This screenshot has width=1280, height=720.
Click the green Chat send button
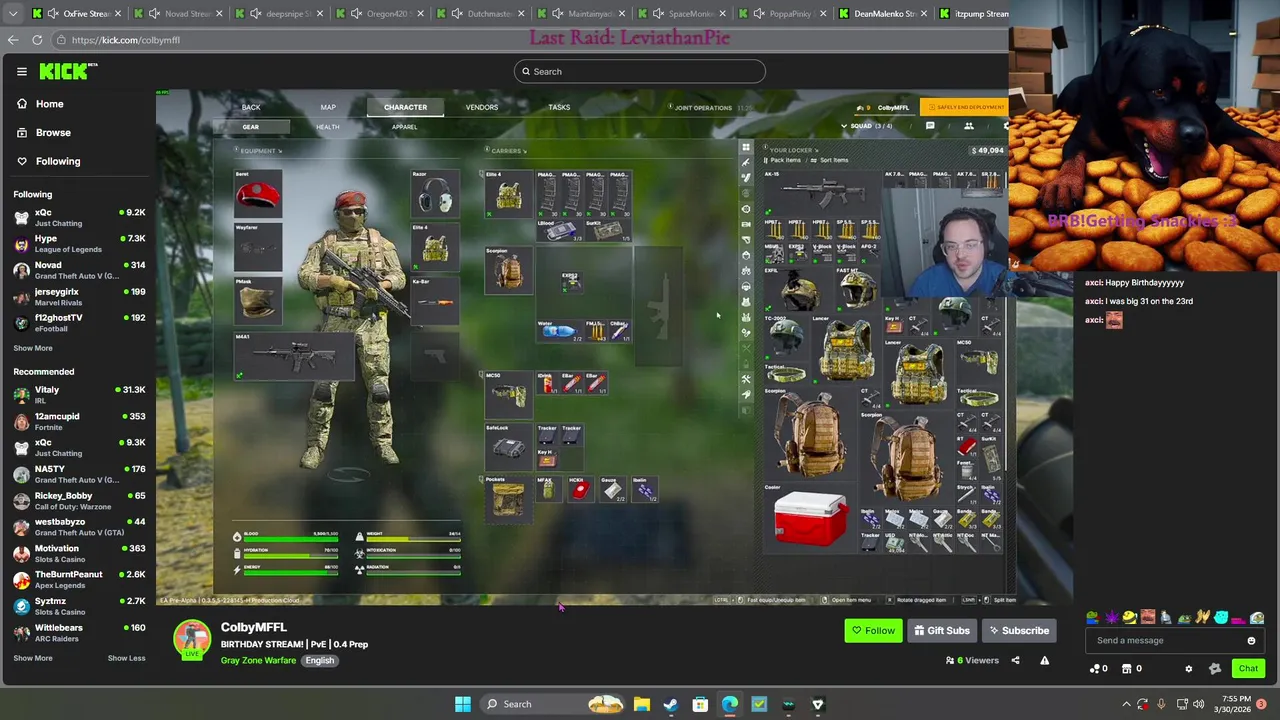(x=1248, y=669)
